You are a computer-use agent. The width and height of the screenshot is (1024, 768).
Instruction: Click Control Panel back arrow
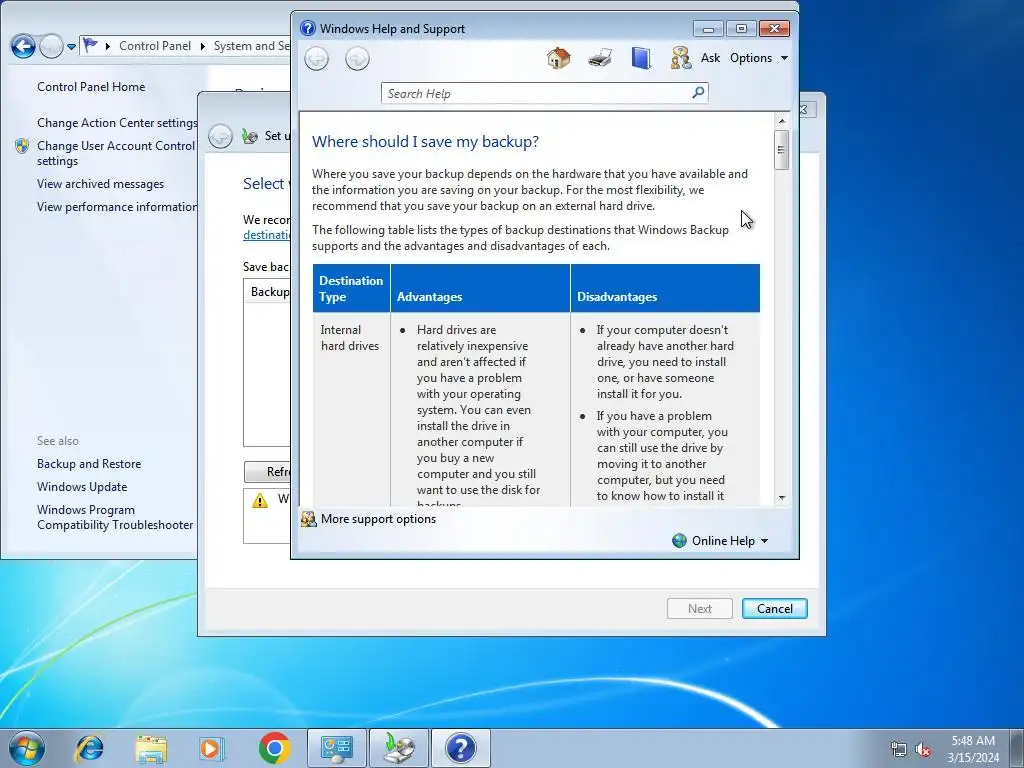click(x=24, y=46)
